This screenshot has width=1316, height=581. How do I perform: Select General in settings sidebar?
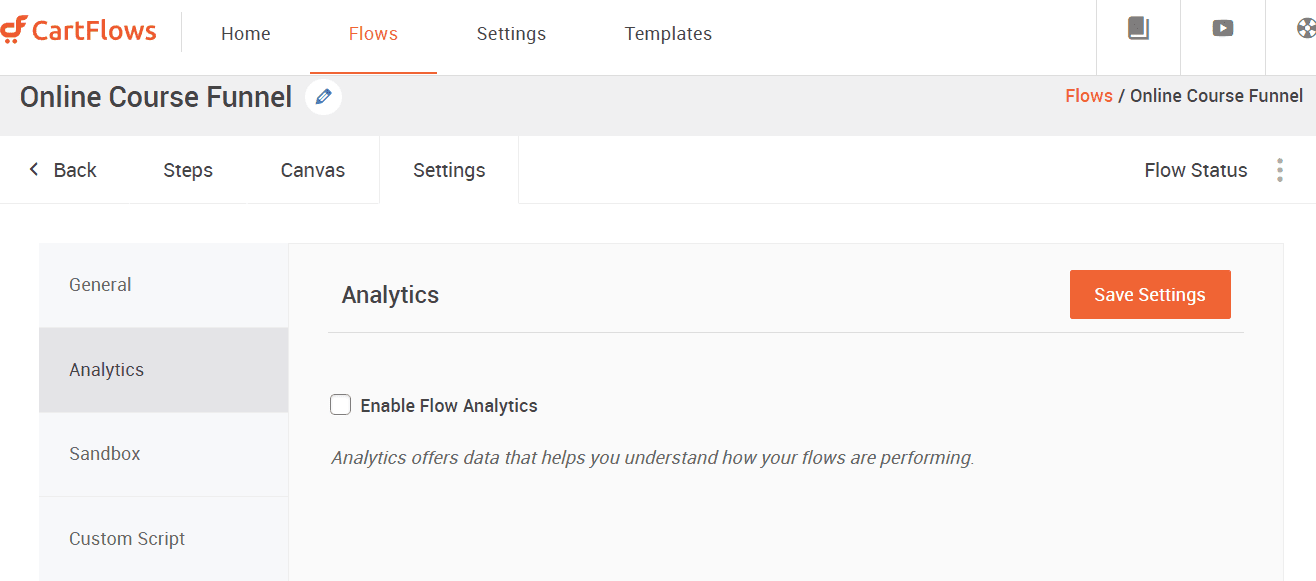coord(100,285)
